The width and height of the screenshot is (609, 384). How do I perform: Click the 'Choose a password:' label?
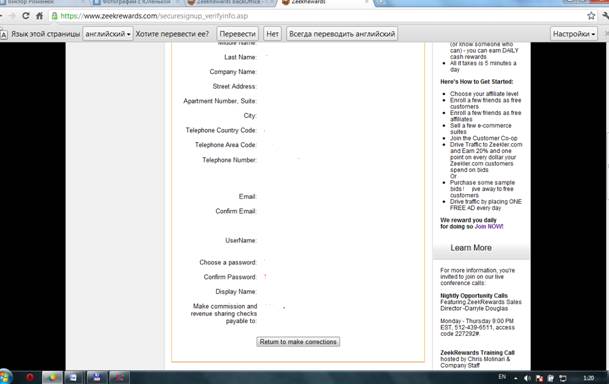228,262
